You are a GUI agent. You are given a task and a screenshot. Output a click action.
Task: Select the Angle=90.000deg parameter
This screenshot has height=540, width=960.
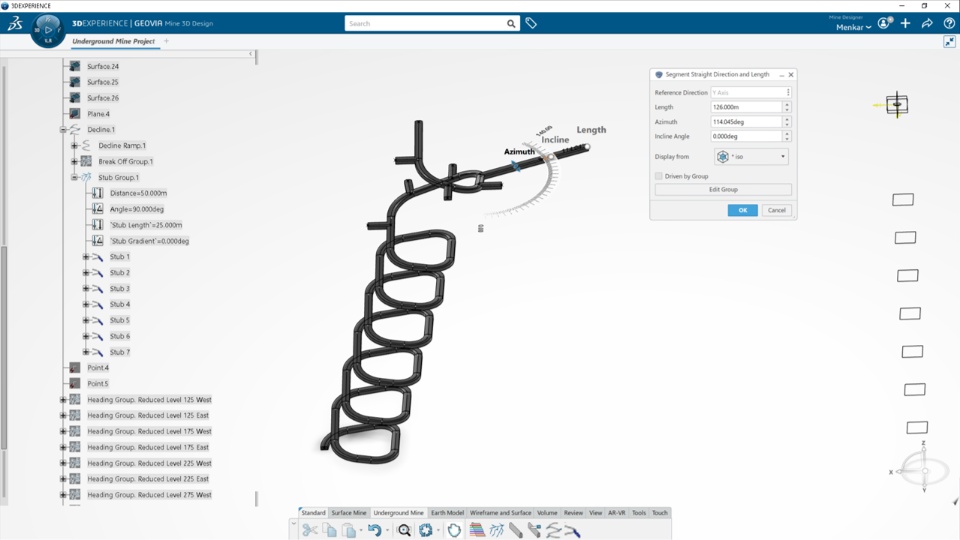click(x=137, y=209)
